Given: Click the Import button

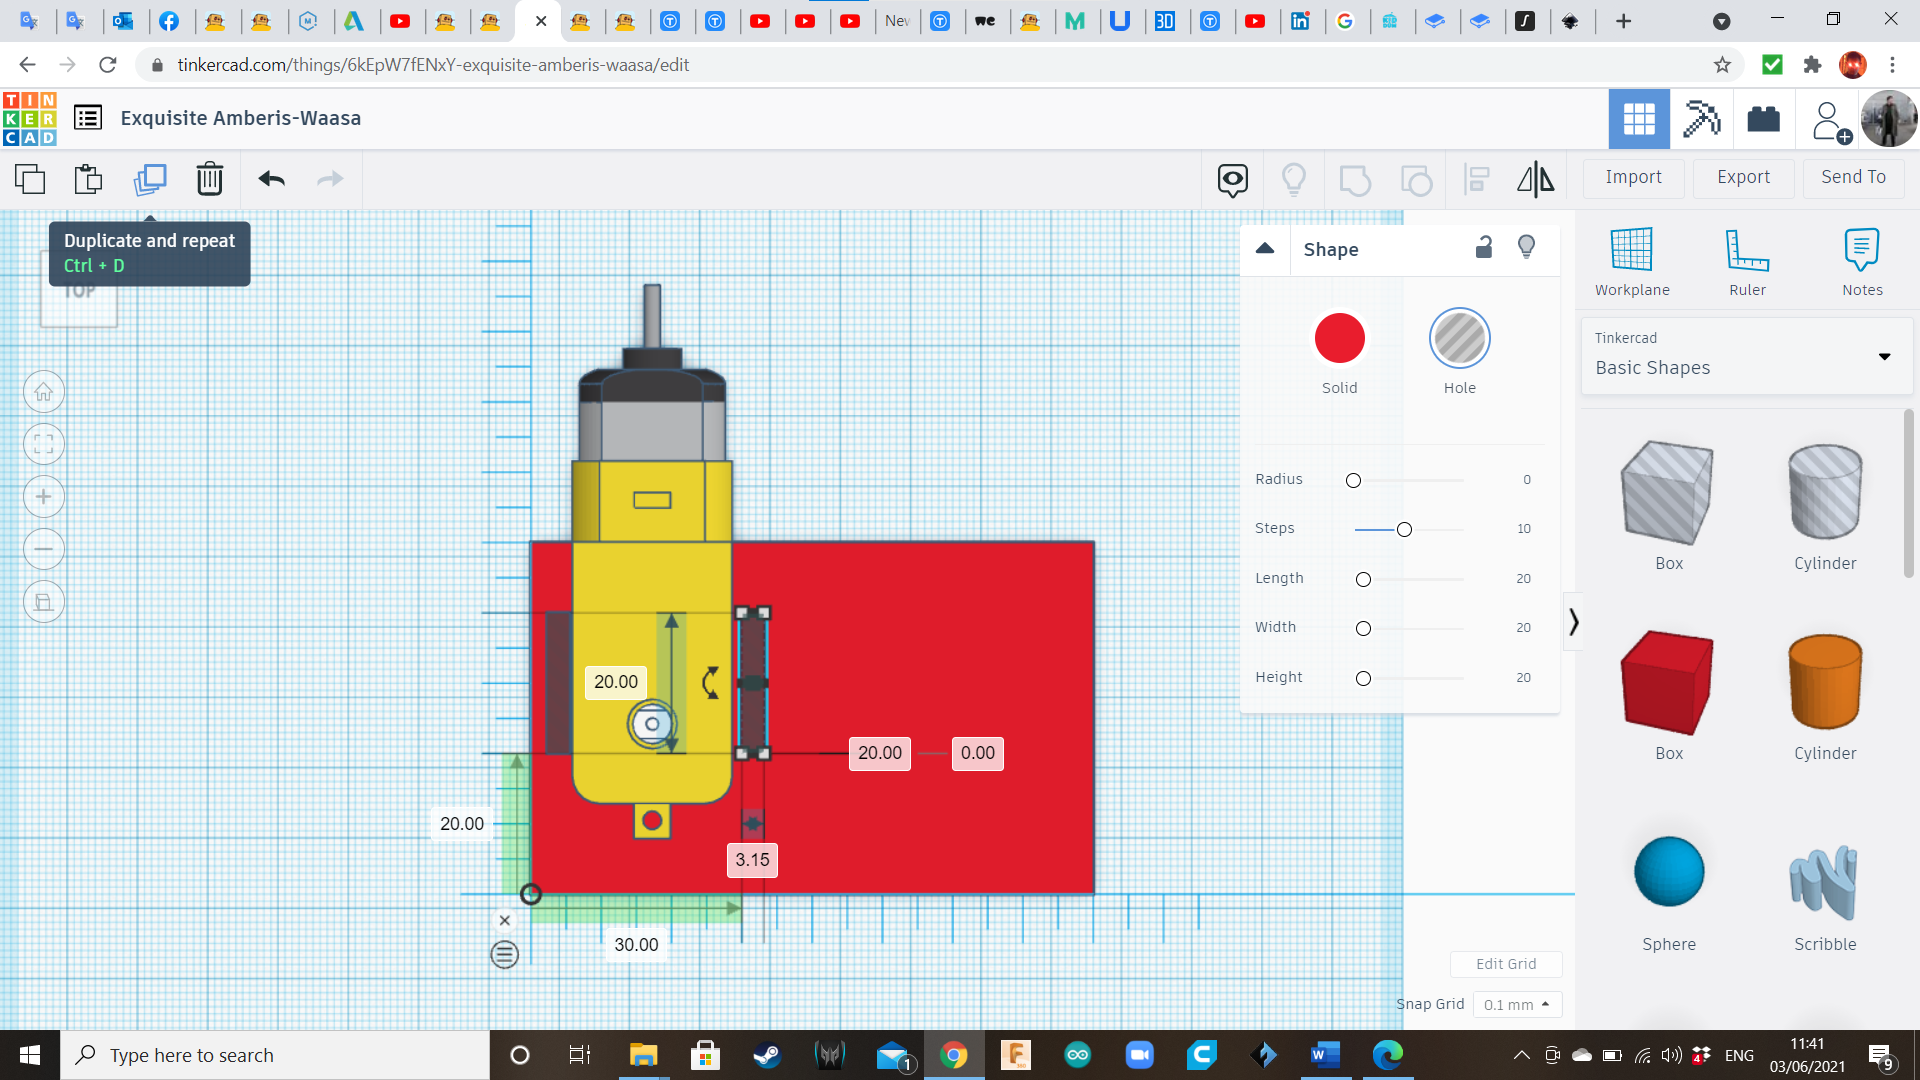Looking at the screenshot, I should coord(1633,177).
